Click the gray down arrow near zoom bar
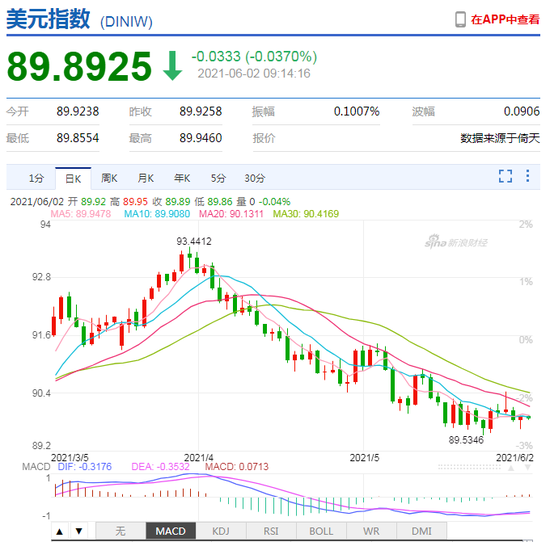The width and height of the screenshot is (550, 542). pyautogui.click(x=528, y=468)
